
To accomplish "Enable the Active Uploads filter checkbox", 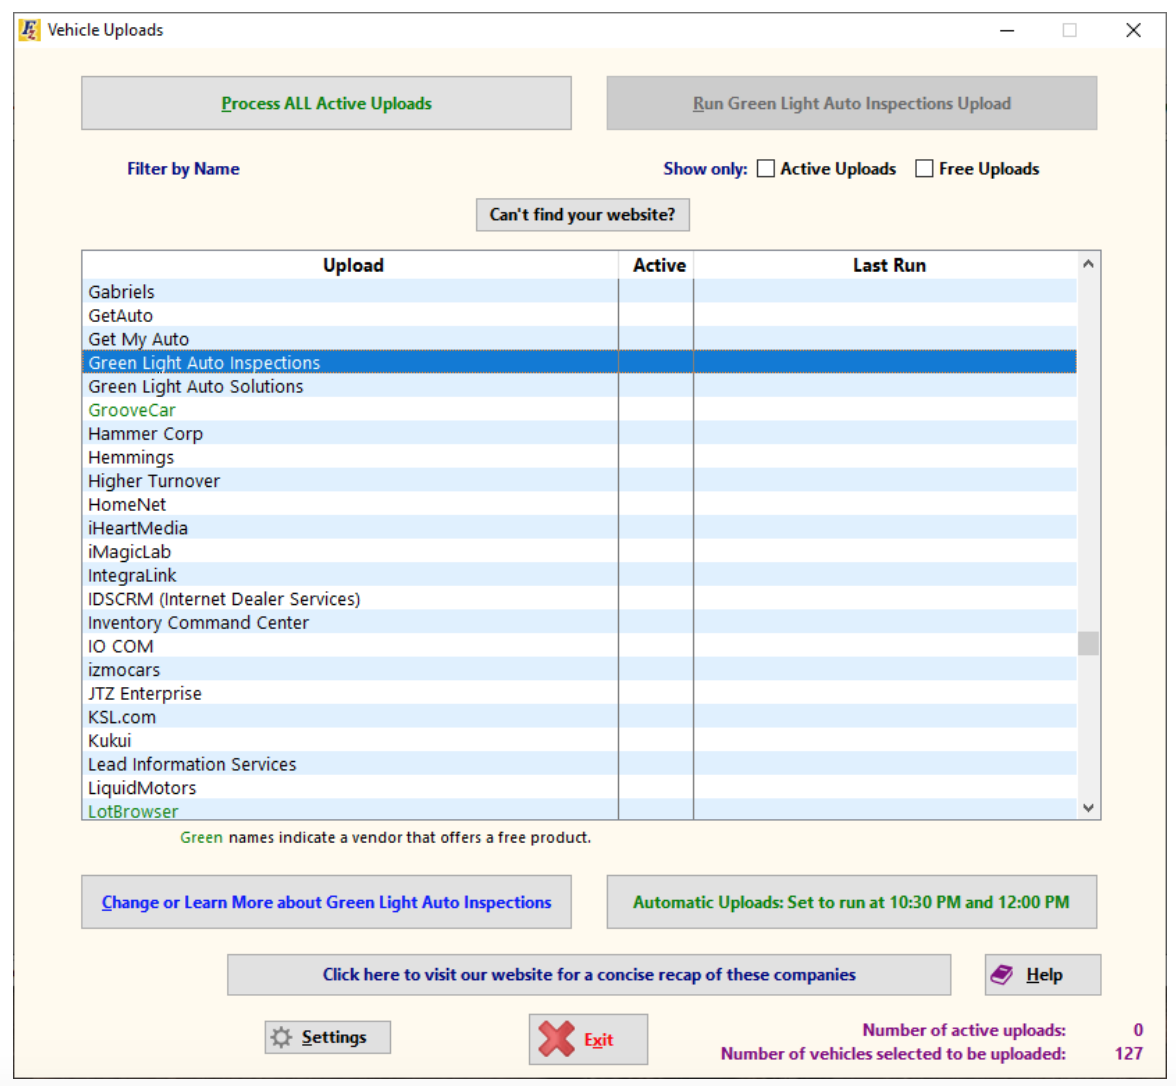I will click(x=766, y=169).
